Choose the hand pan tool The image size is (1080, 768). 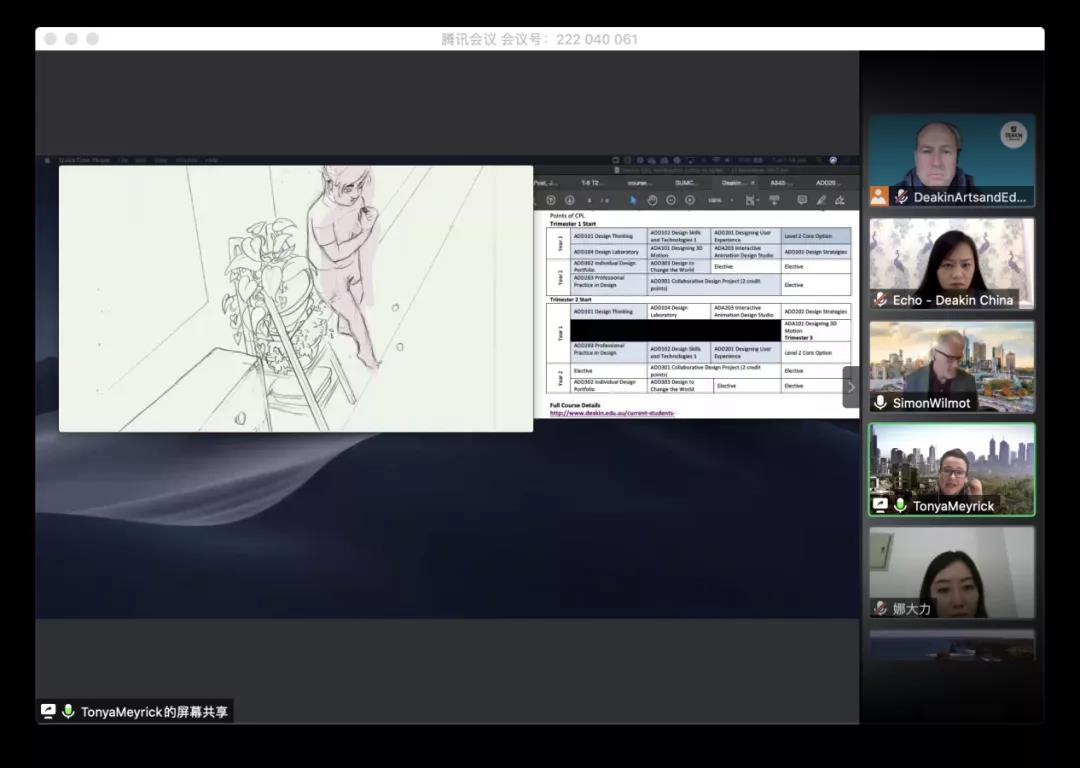click(651, 200)
